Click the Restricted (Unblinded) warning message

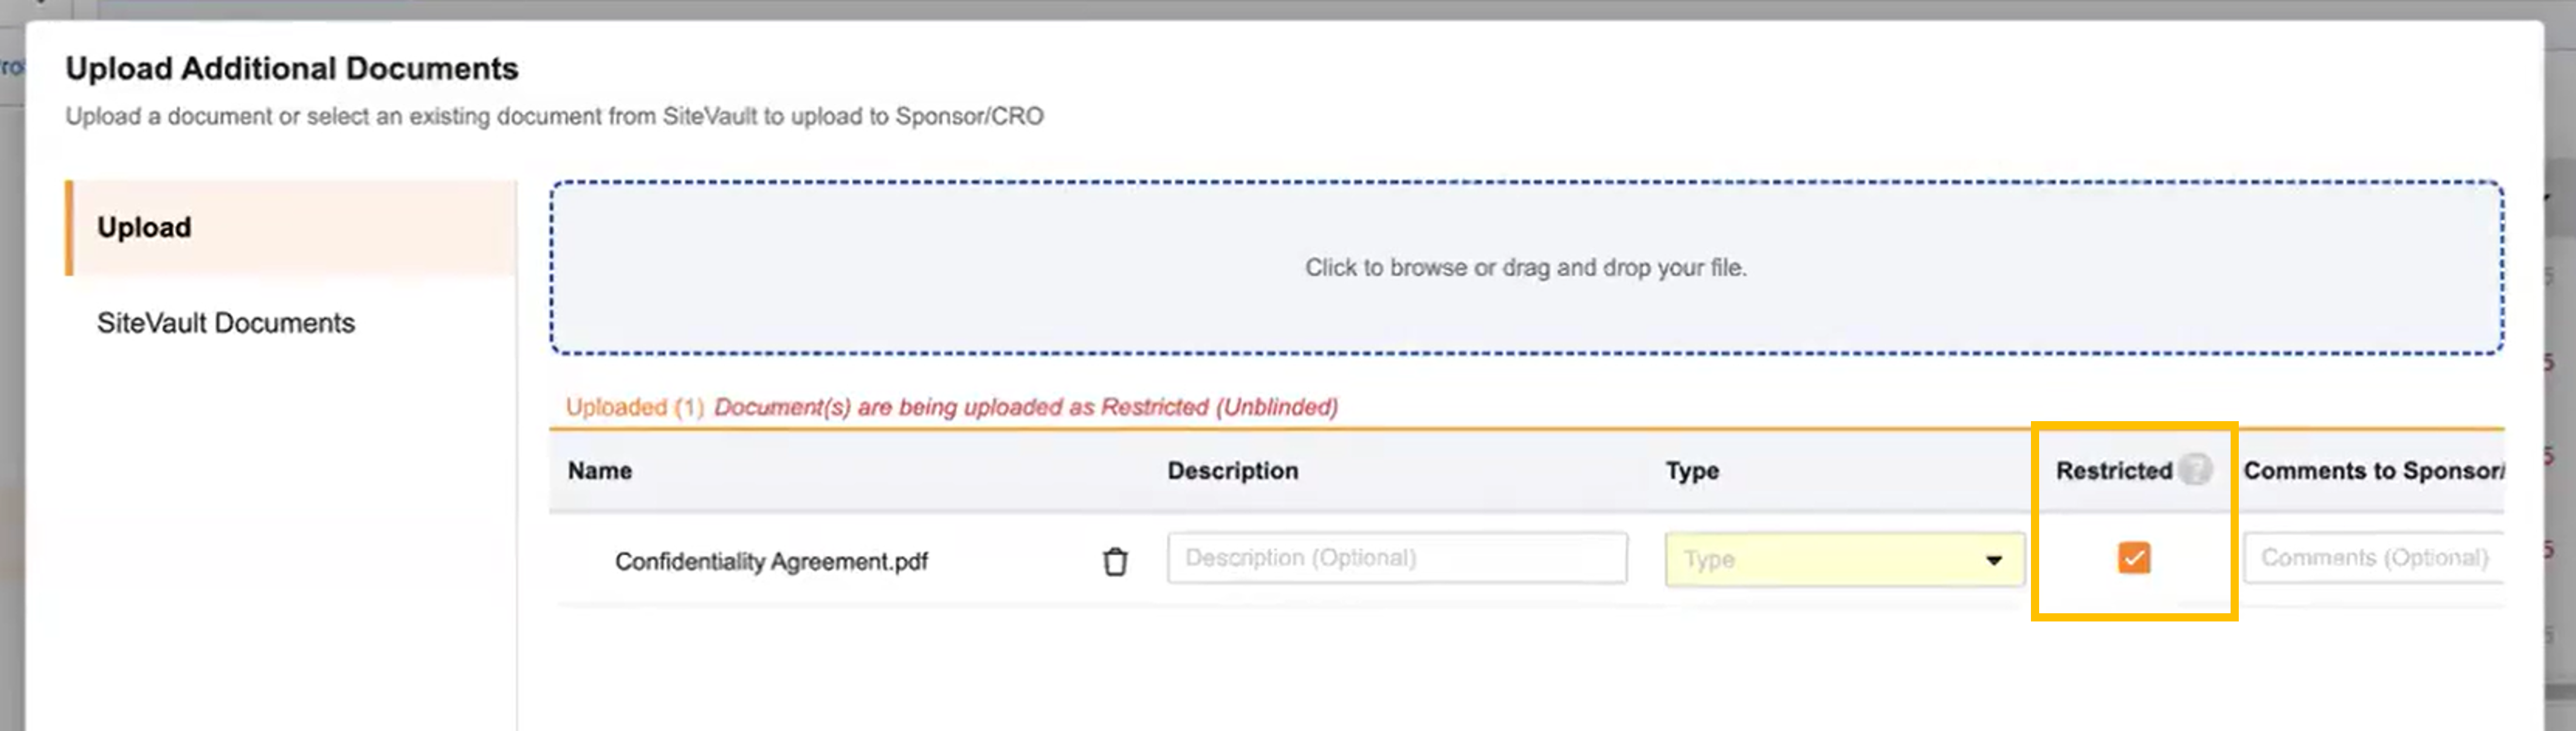(1025, 407)
